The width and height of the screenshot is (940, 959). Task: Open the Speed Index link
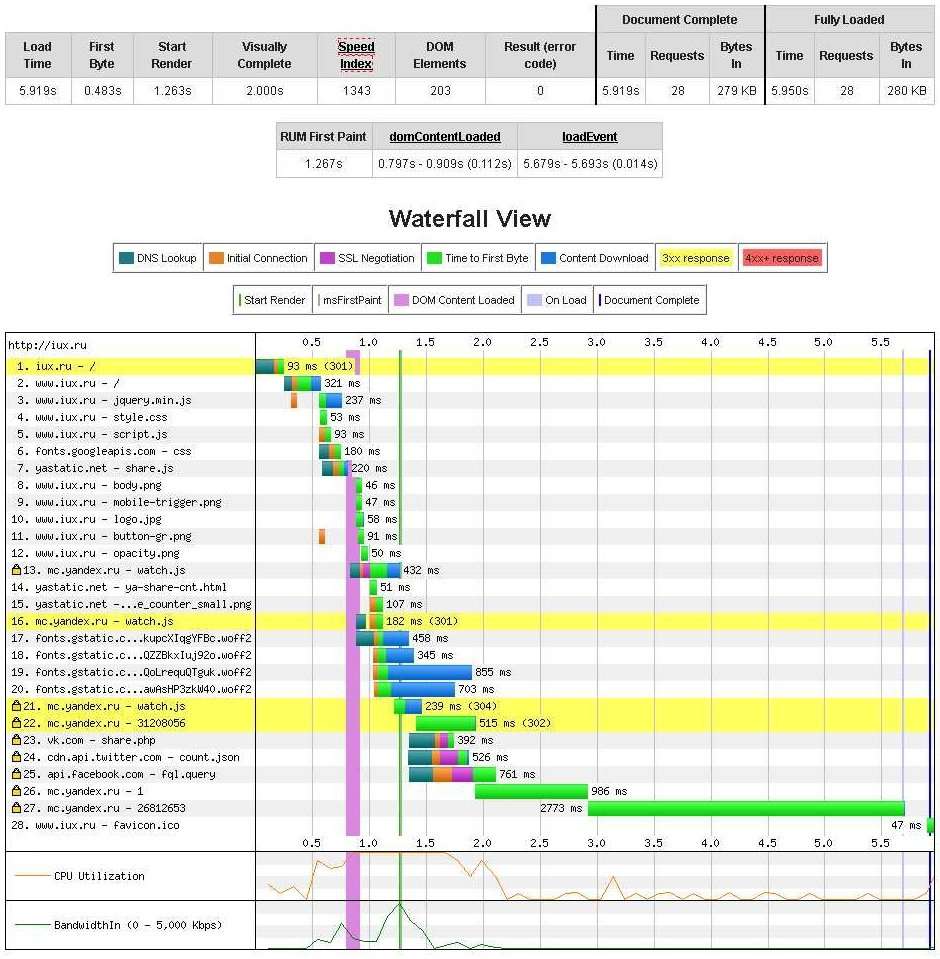click(x=356, y=55)
